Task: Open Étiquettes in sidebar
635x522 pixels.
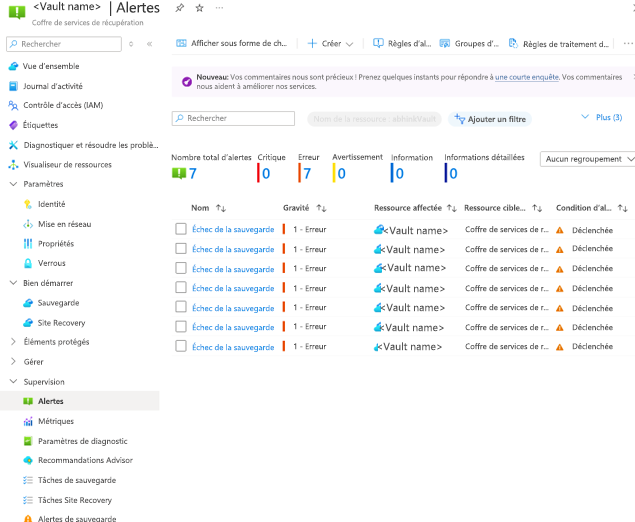Action: (40, 125)
